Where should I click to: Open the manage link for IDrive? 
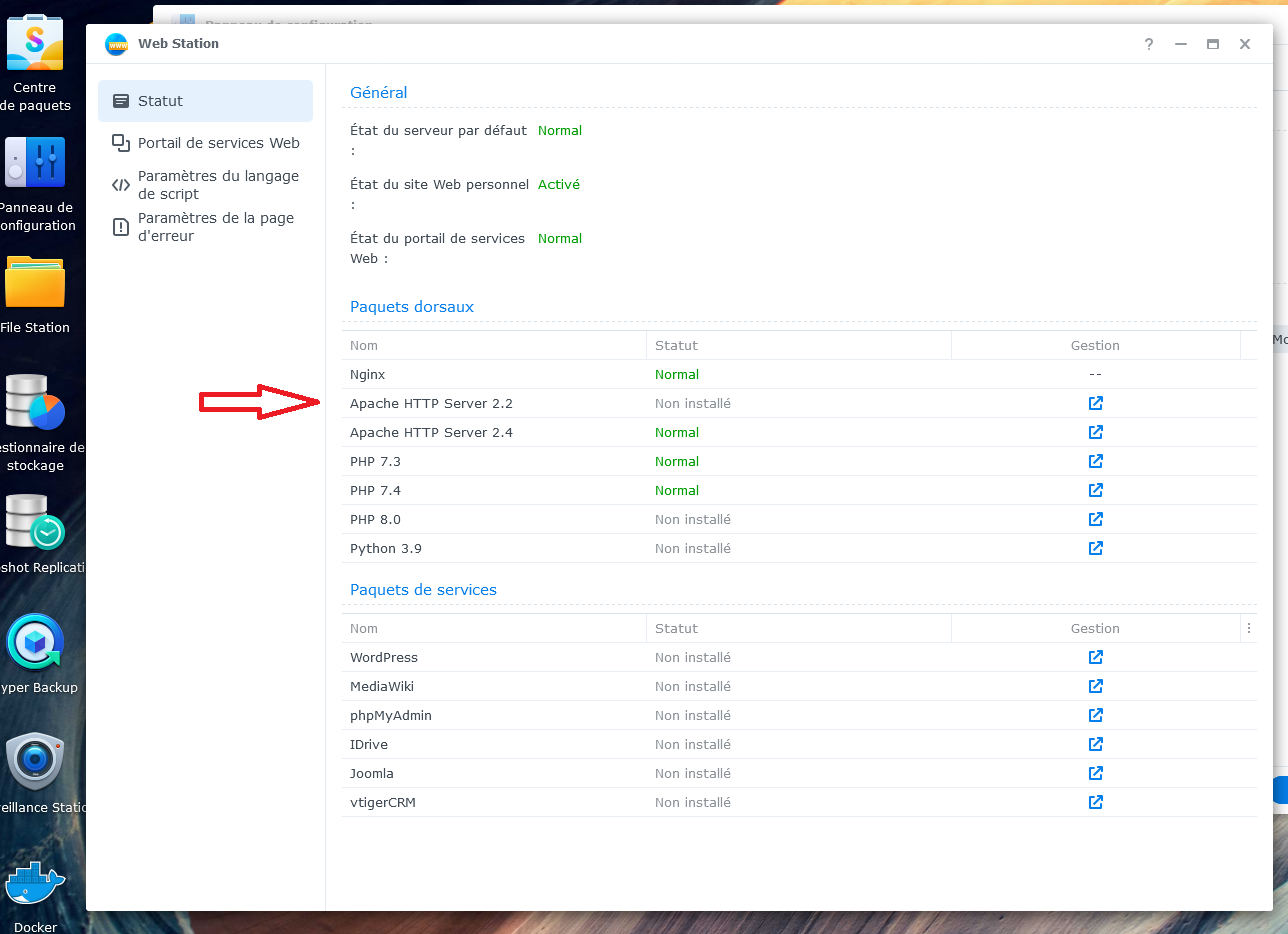pyautogui.click(x=1095, y=744)
